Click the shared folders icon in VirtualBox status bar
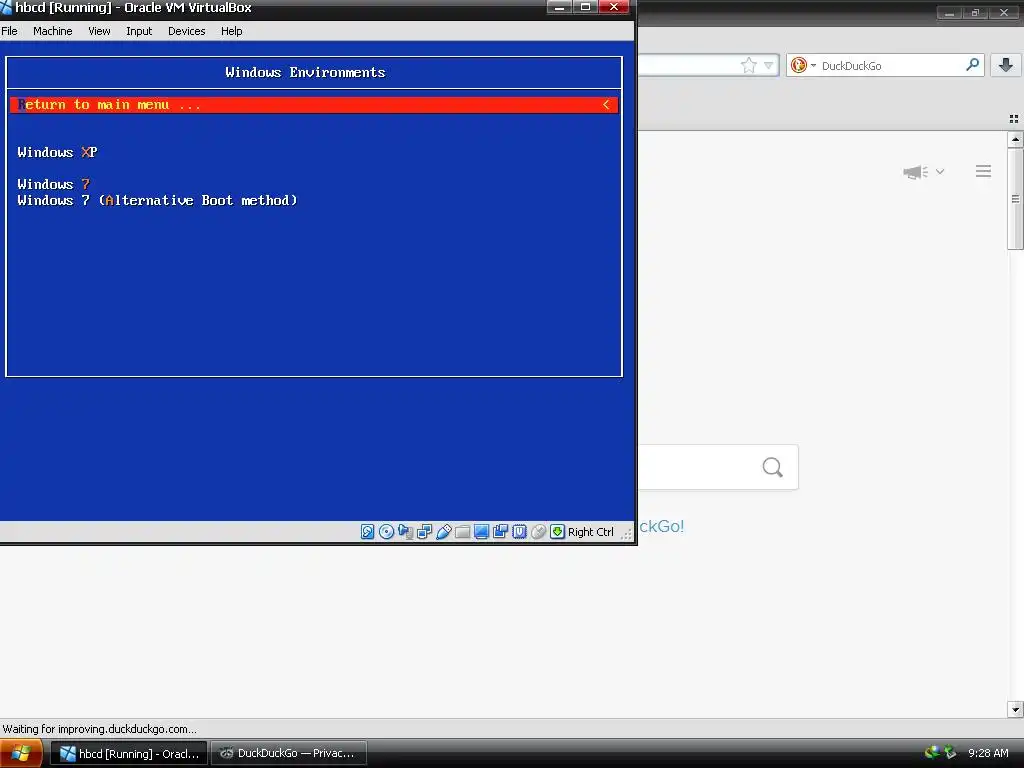The width and height of the screenshot is (1024, 768). [x=462, y=532]
